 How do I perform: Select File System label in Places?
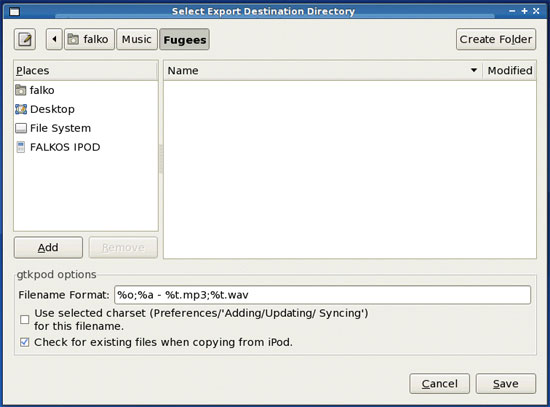click(x=60, y=128)
